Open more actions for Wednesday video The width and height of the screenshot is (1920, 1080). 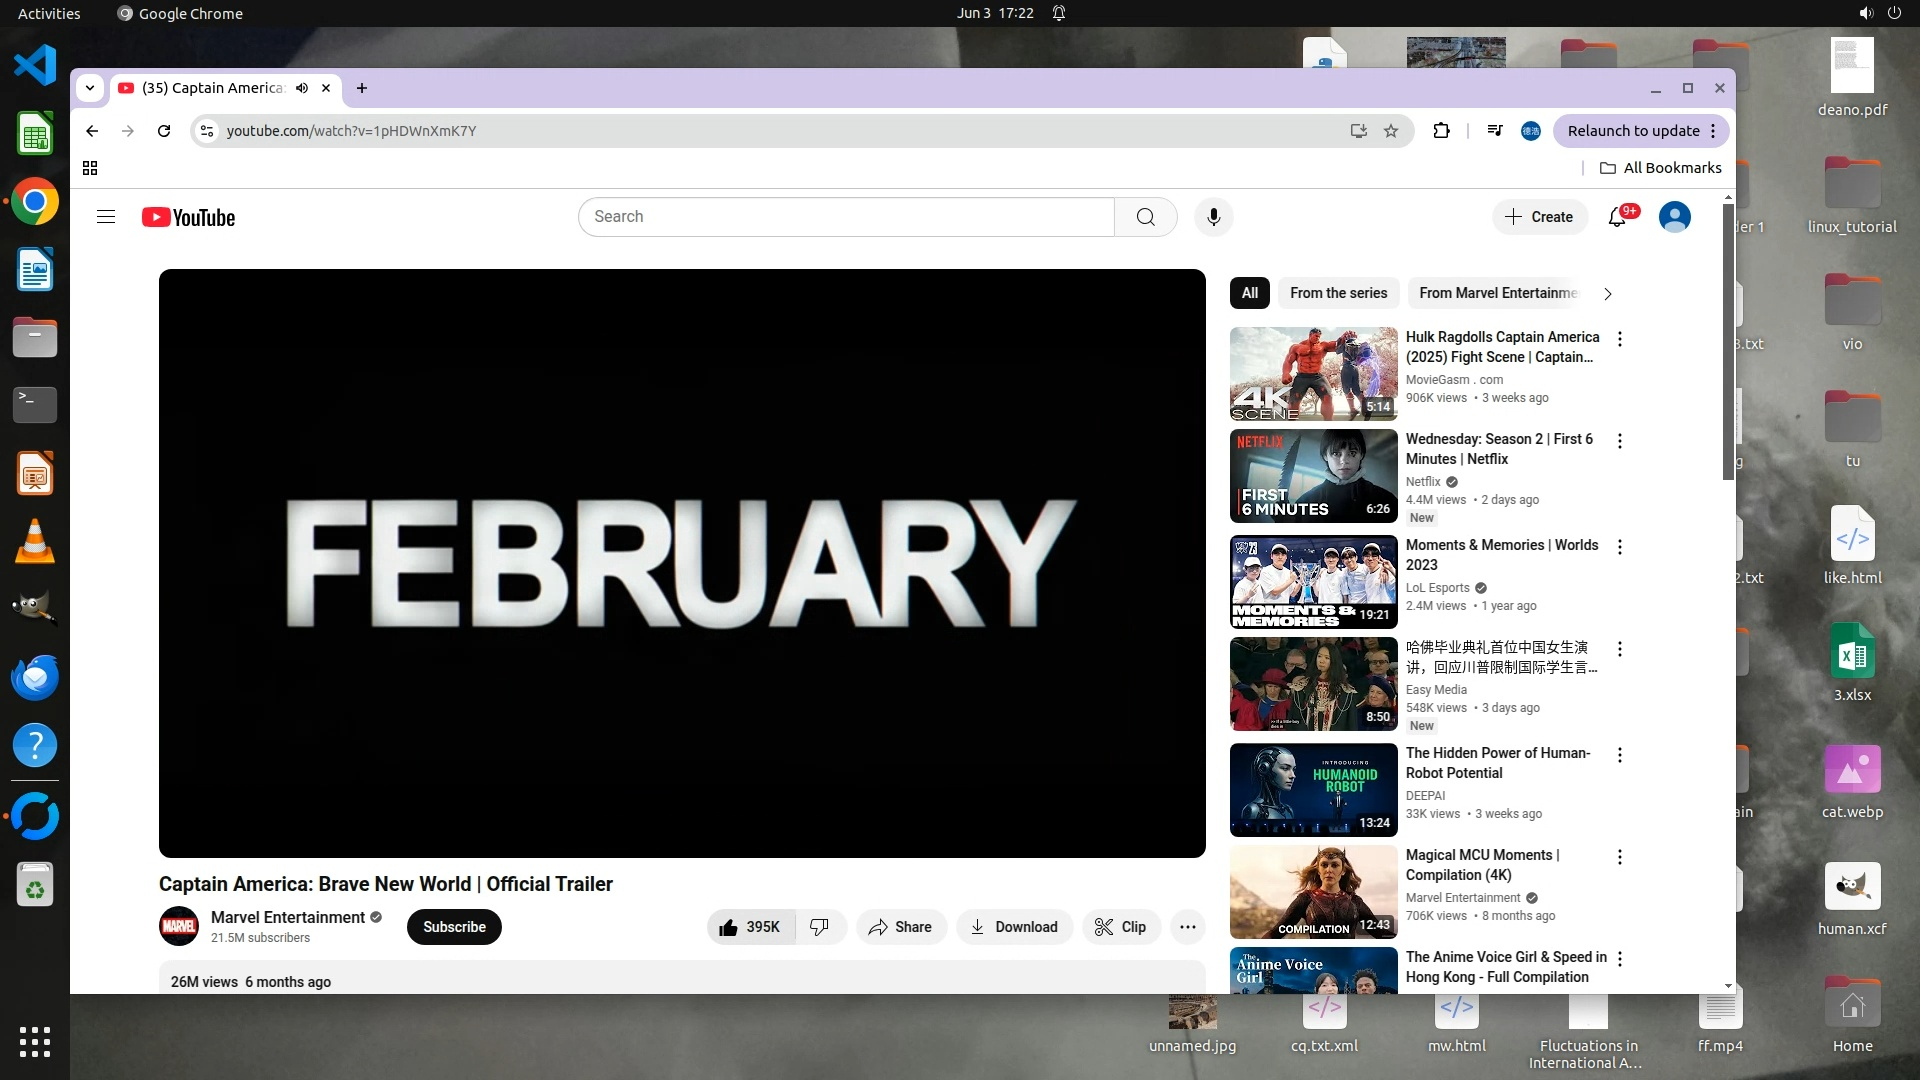(x=1620, y=441)
